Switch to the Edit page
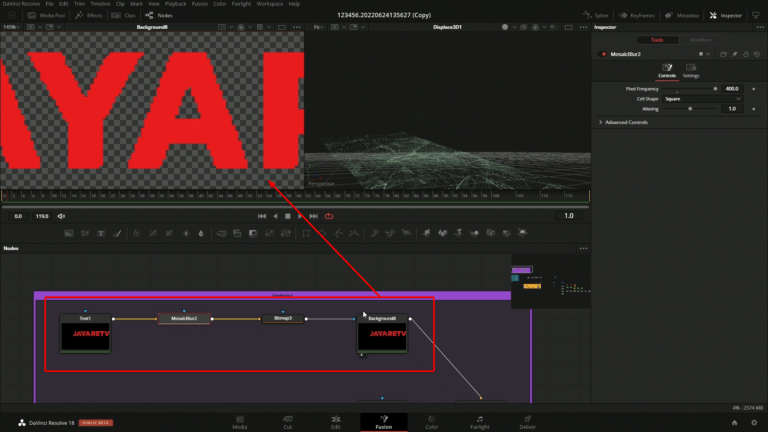Viewport: 768px width, 432px height. coord(336,423)
